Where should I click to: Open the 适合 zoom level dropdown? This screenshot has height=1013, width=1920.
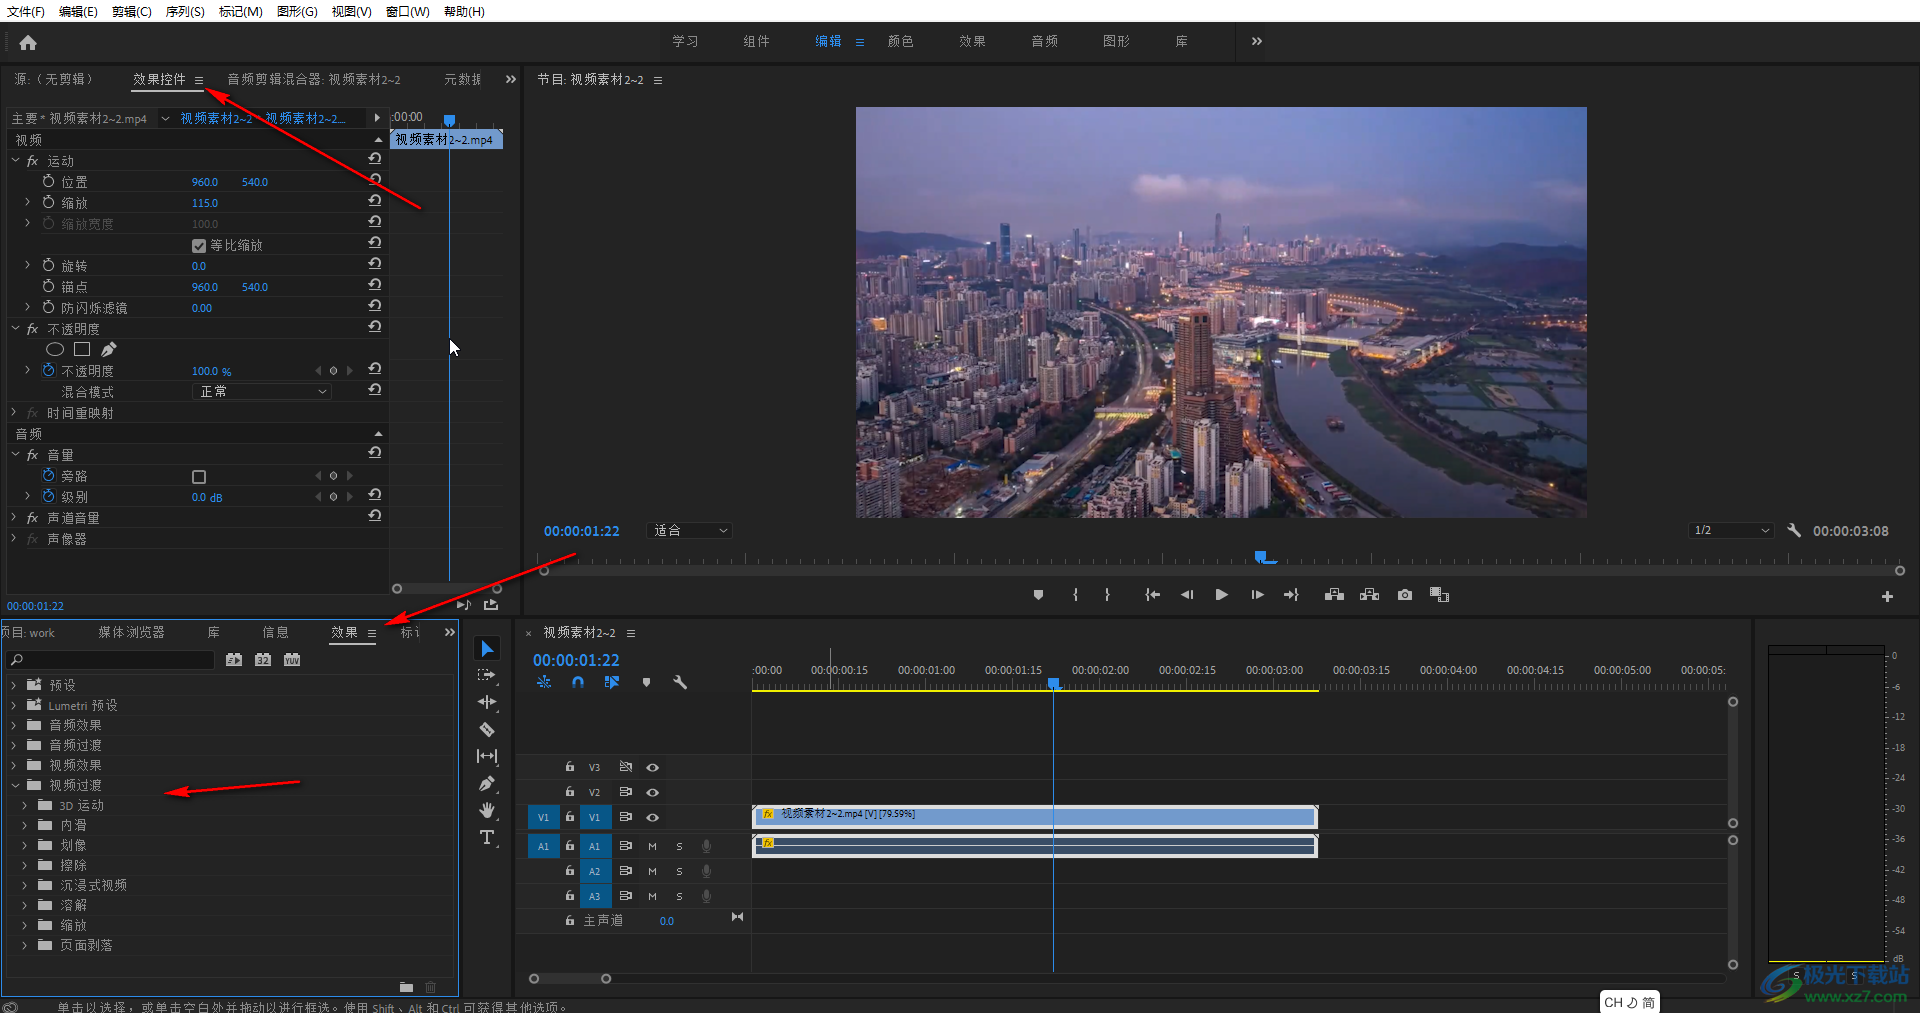690,531
